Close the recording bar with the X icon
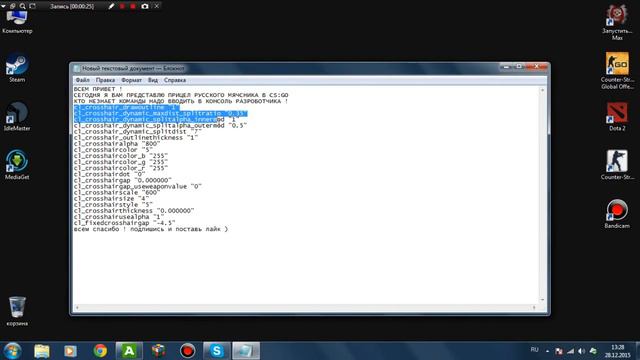Image resolution: width=640 pixels, height=360 pixels. click(157, 6)
